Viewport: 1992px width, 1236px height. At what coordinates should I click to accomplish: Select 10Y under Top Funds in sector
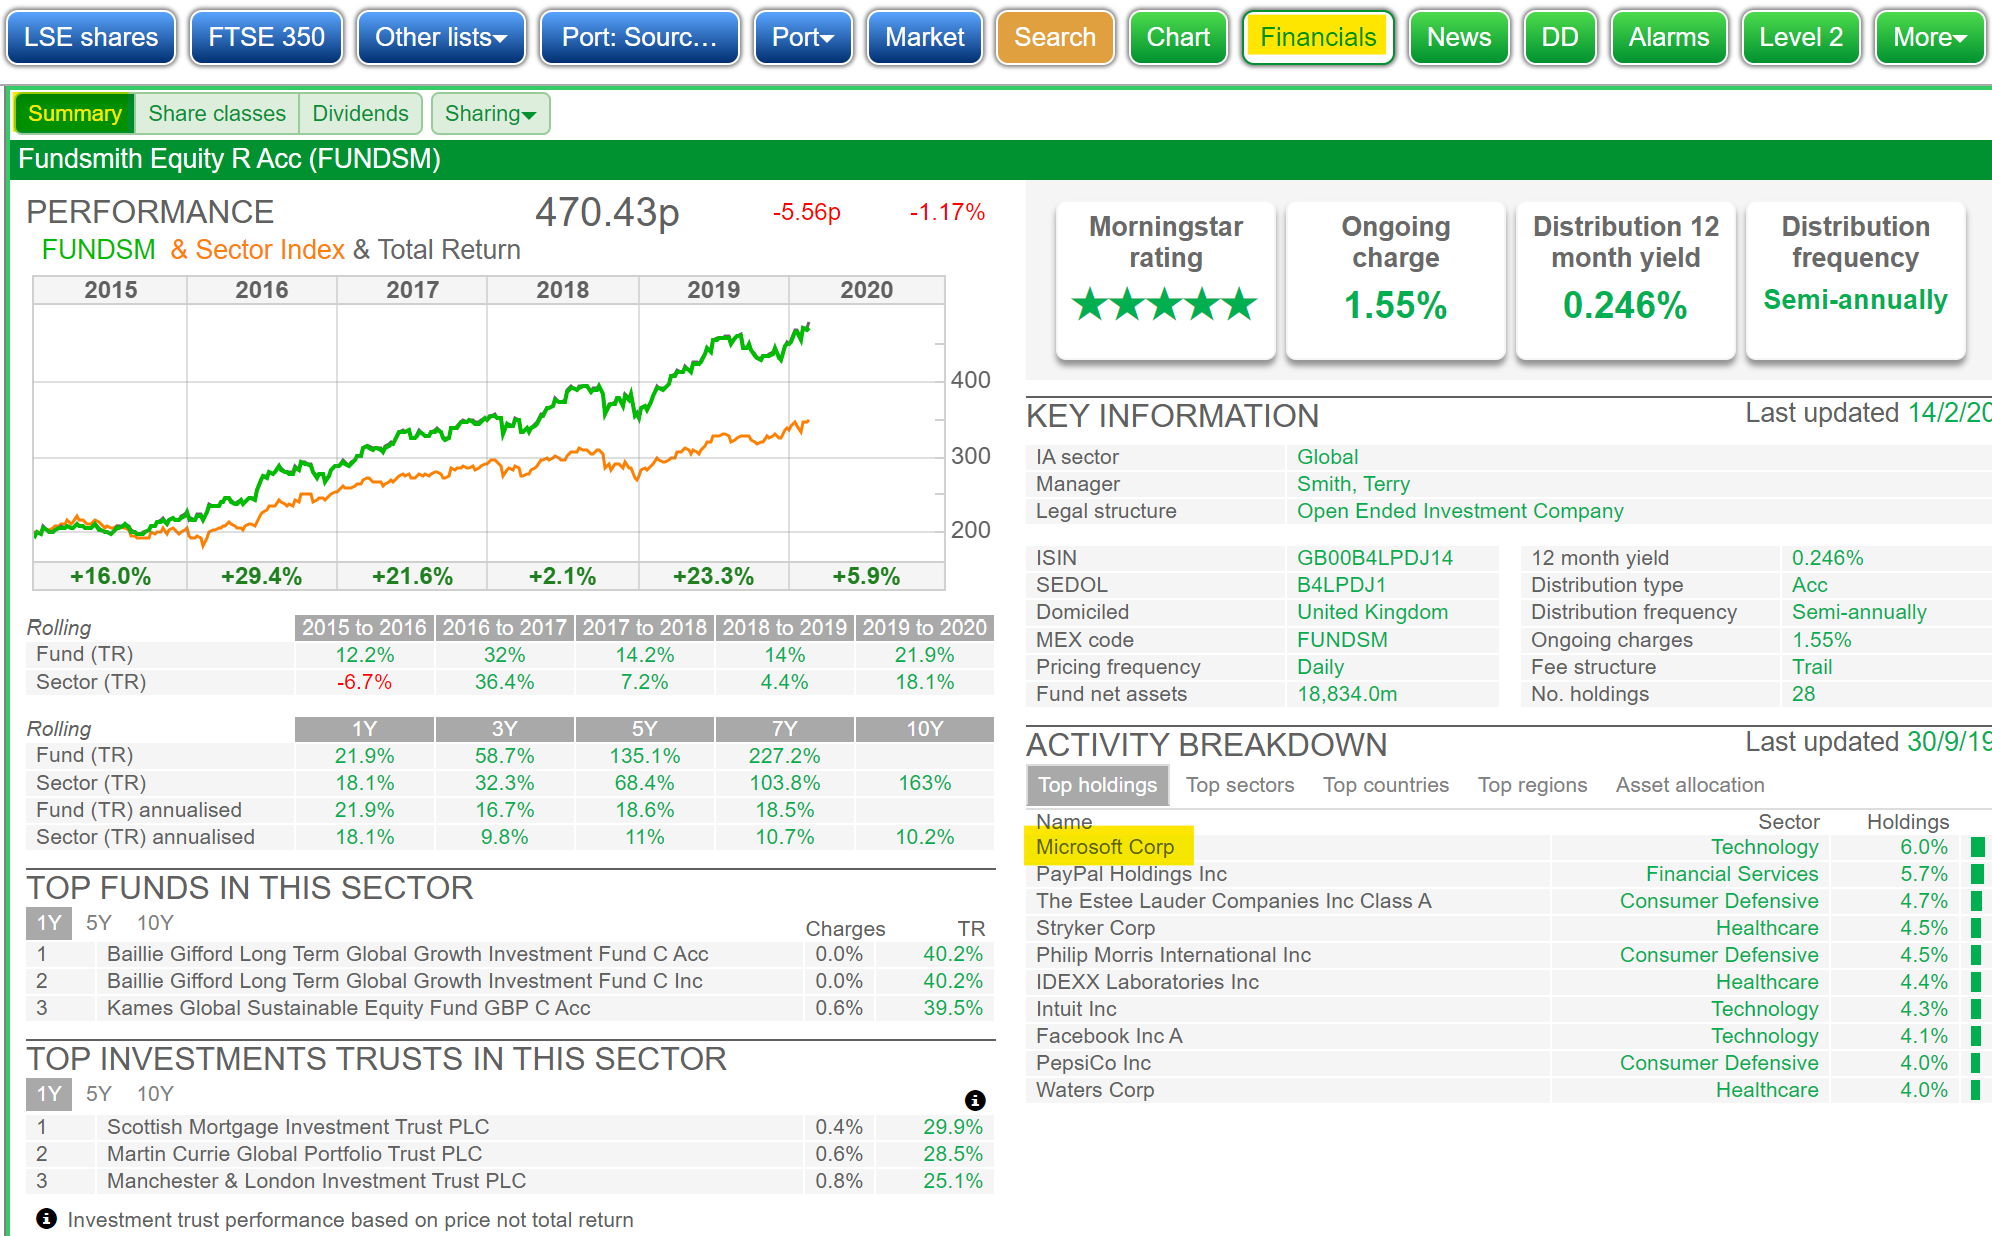click(x=155, y=922)
